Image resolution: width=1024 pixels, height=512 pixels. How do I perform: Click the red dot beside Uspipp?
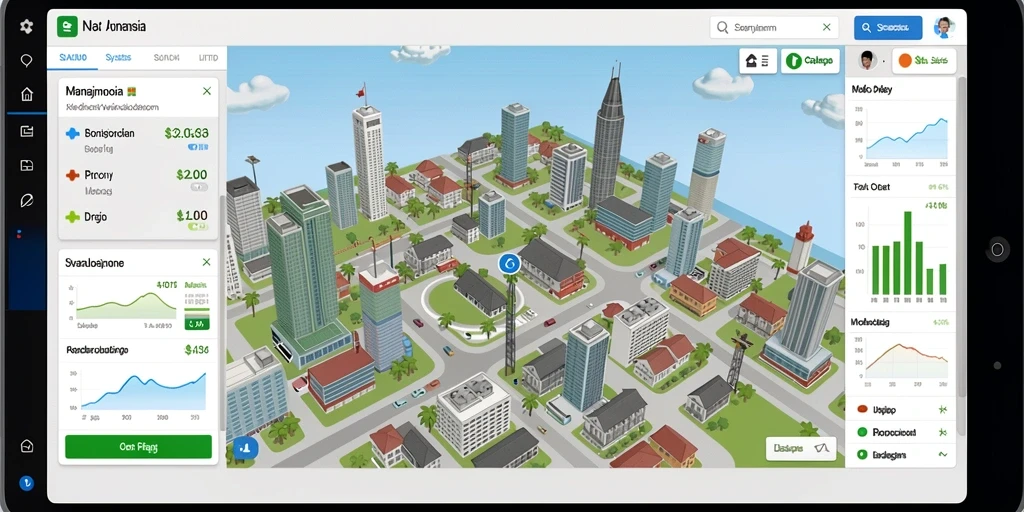pyautogui.click(x=861, y=409)
